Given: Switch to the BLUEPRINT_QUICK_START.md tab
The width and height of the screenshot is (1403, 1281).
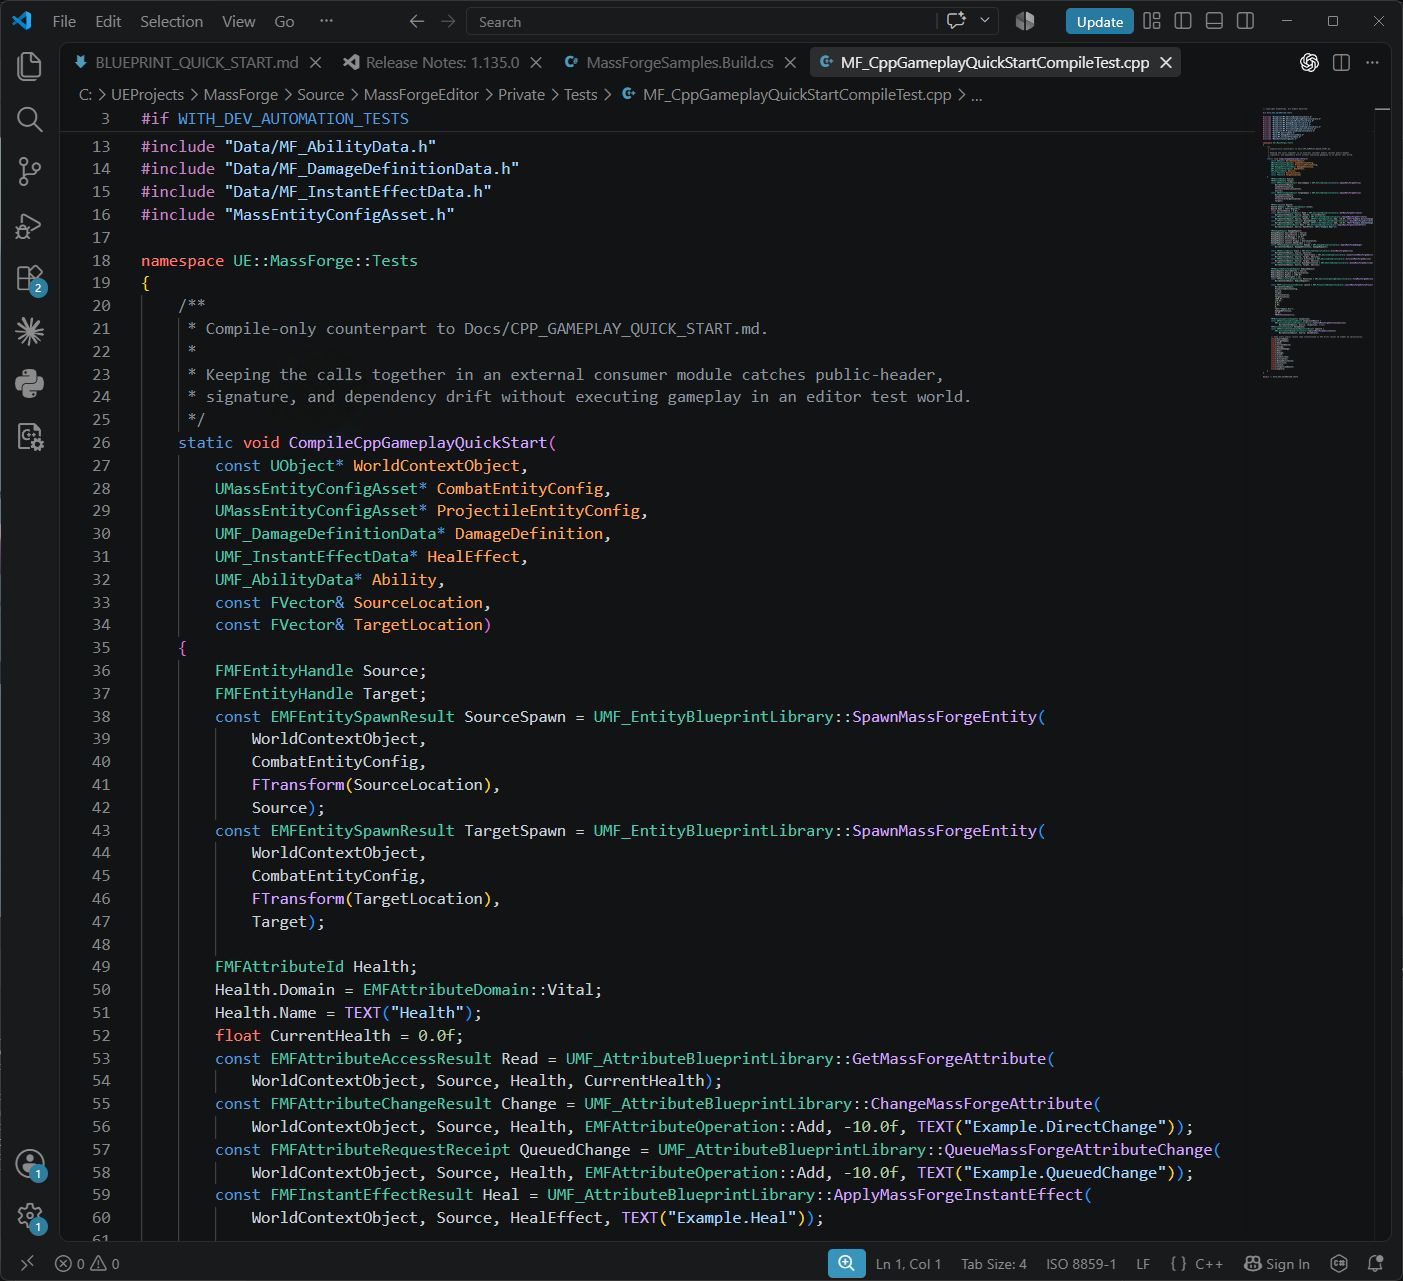Looking at the screenshot, I should [196, 62].
